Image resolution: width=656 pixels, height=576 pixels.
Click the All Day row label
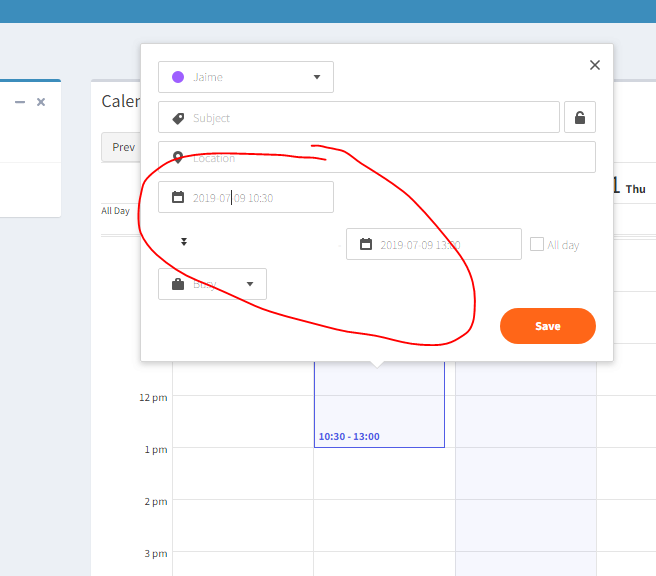point(115,210)
